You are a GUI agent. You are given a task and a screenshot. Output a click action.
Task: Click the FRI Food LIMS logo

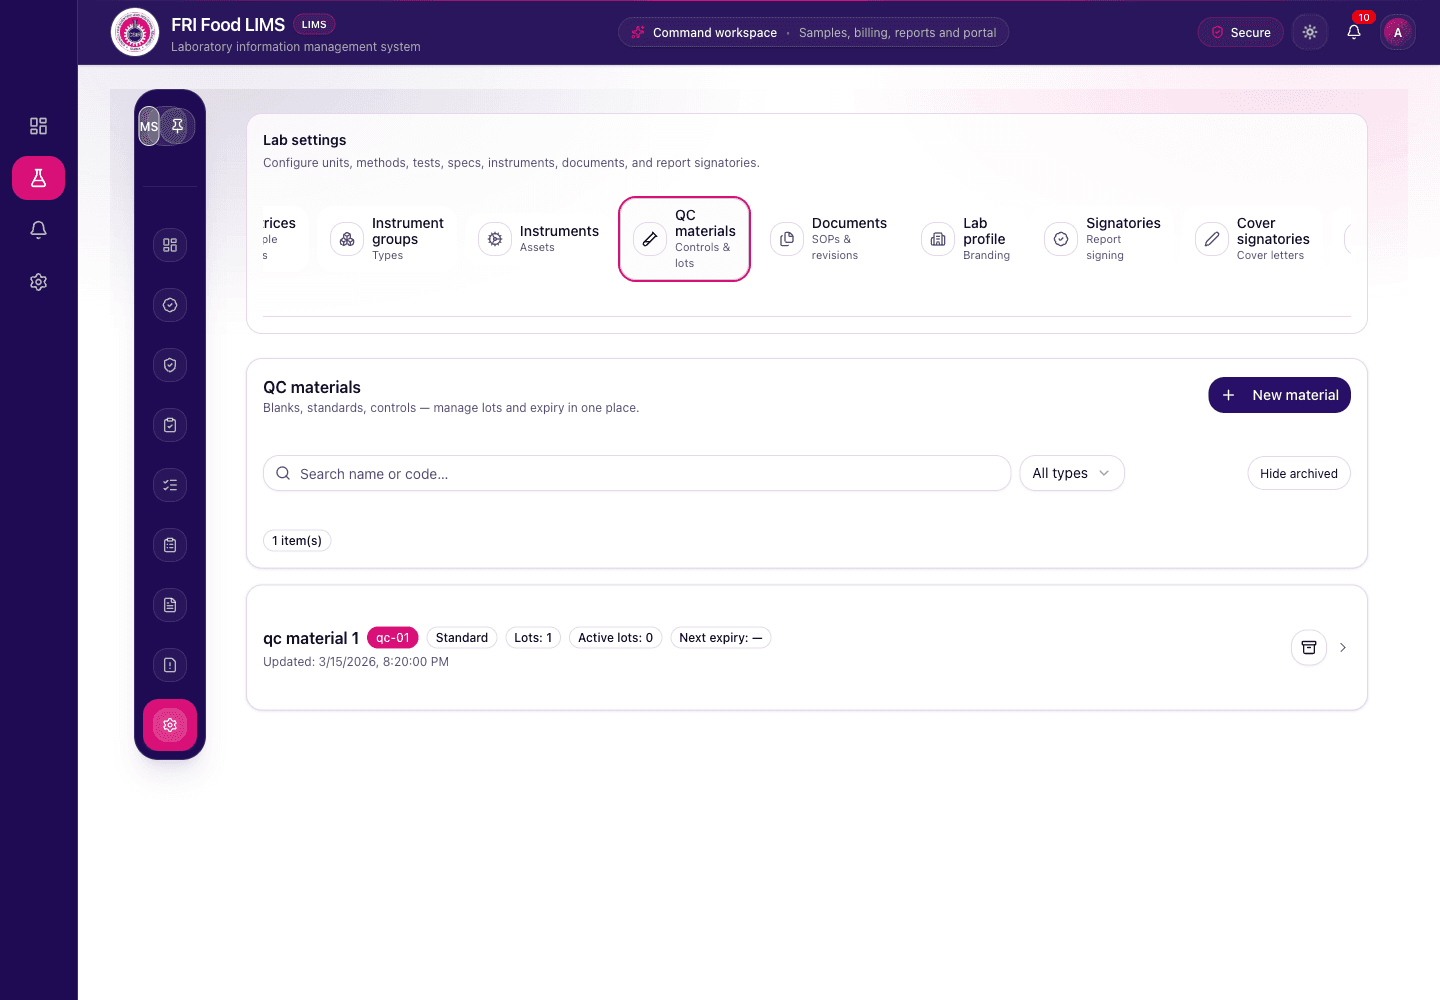tap(135, 32)
